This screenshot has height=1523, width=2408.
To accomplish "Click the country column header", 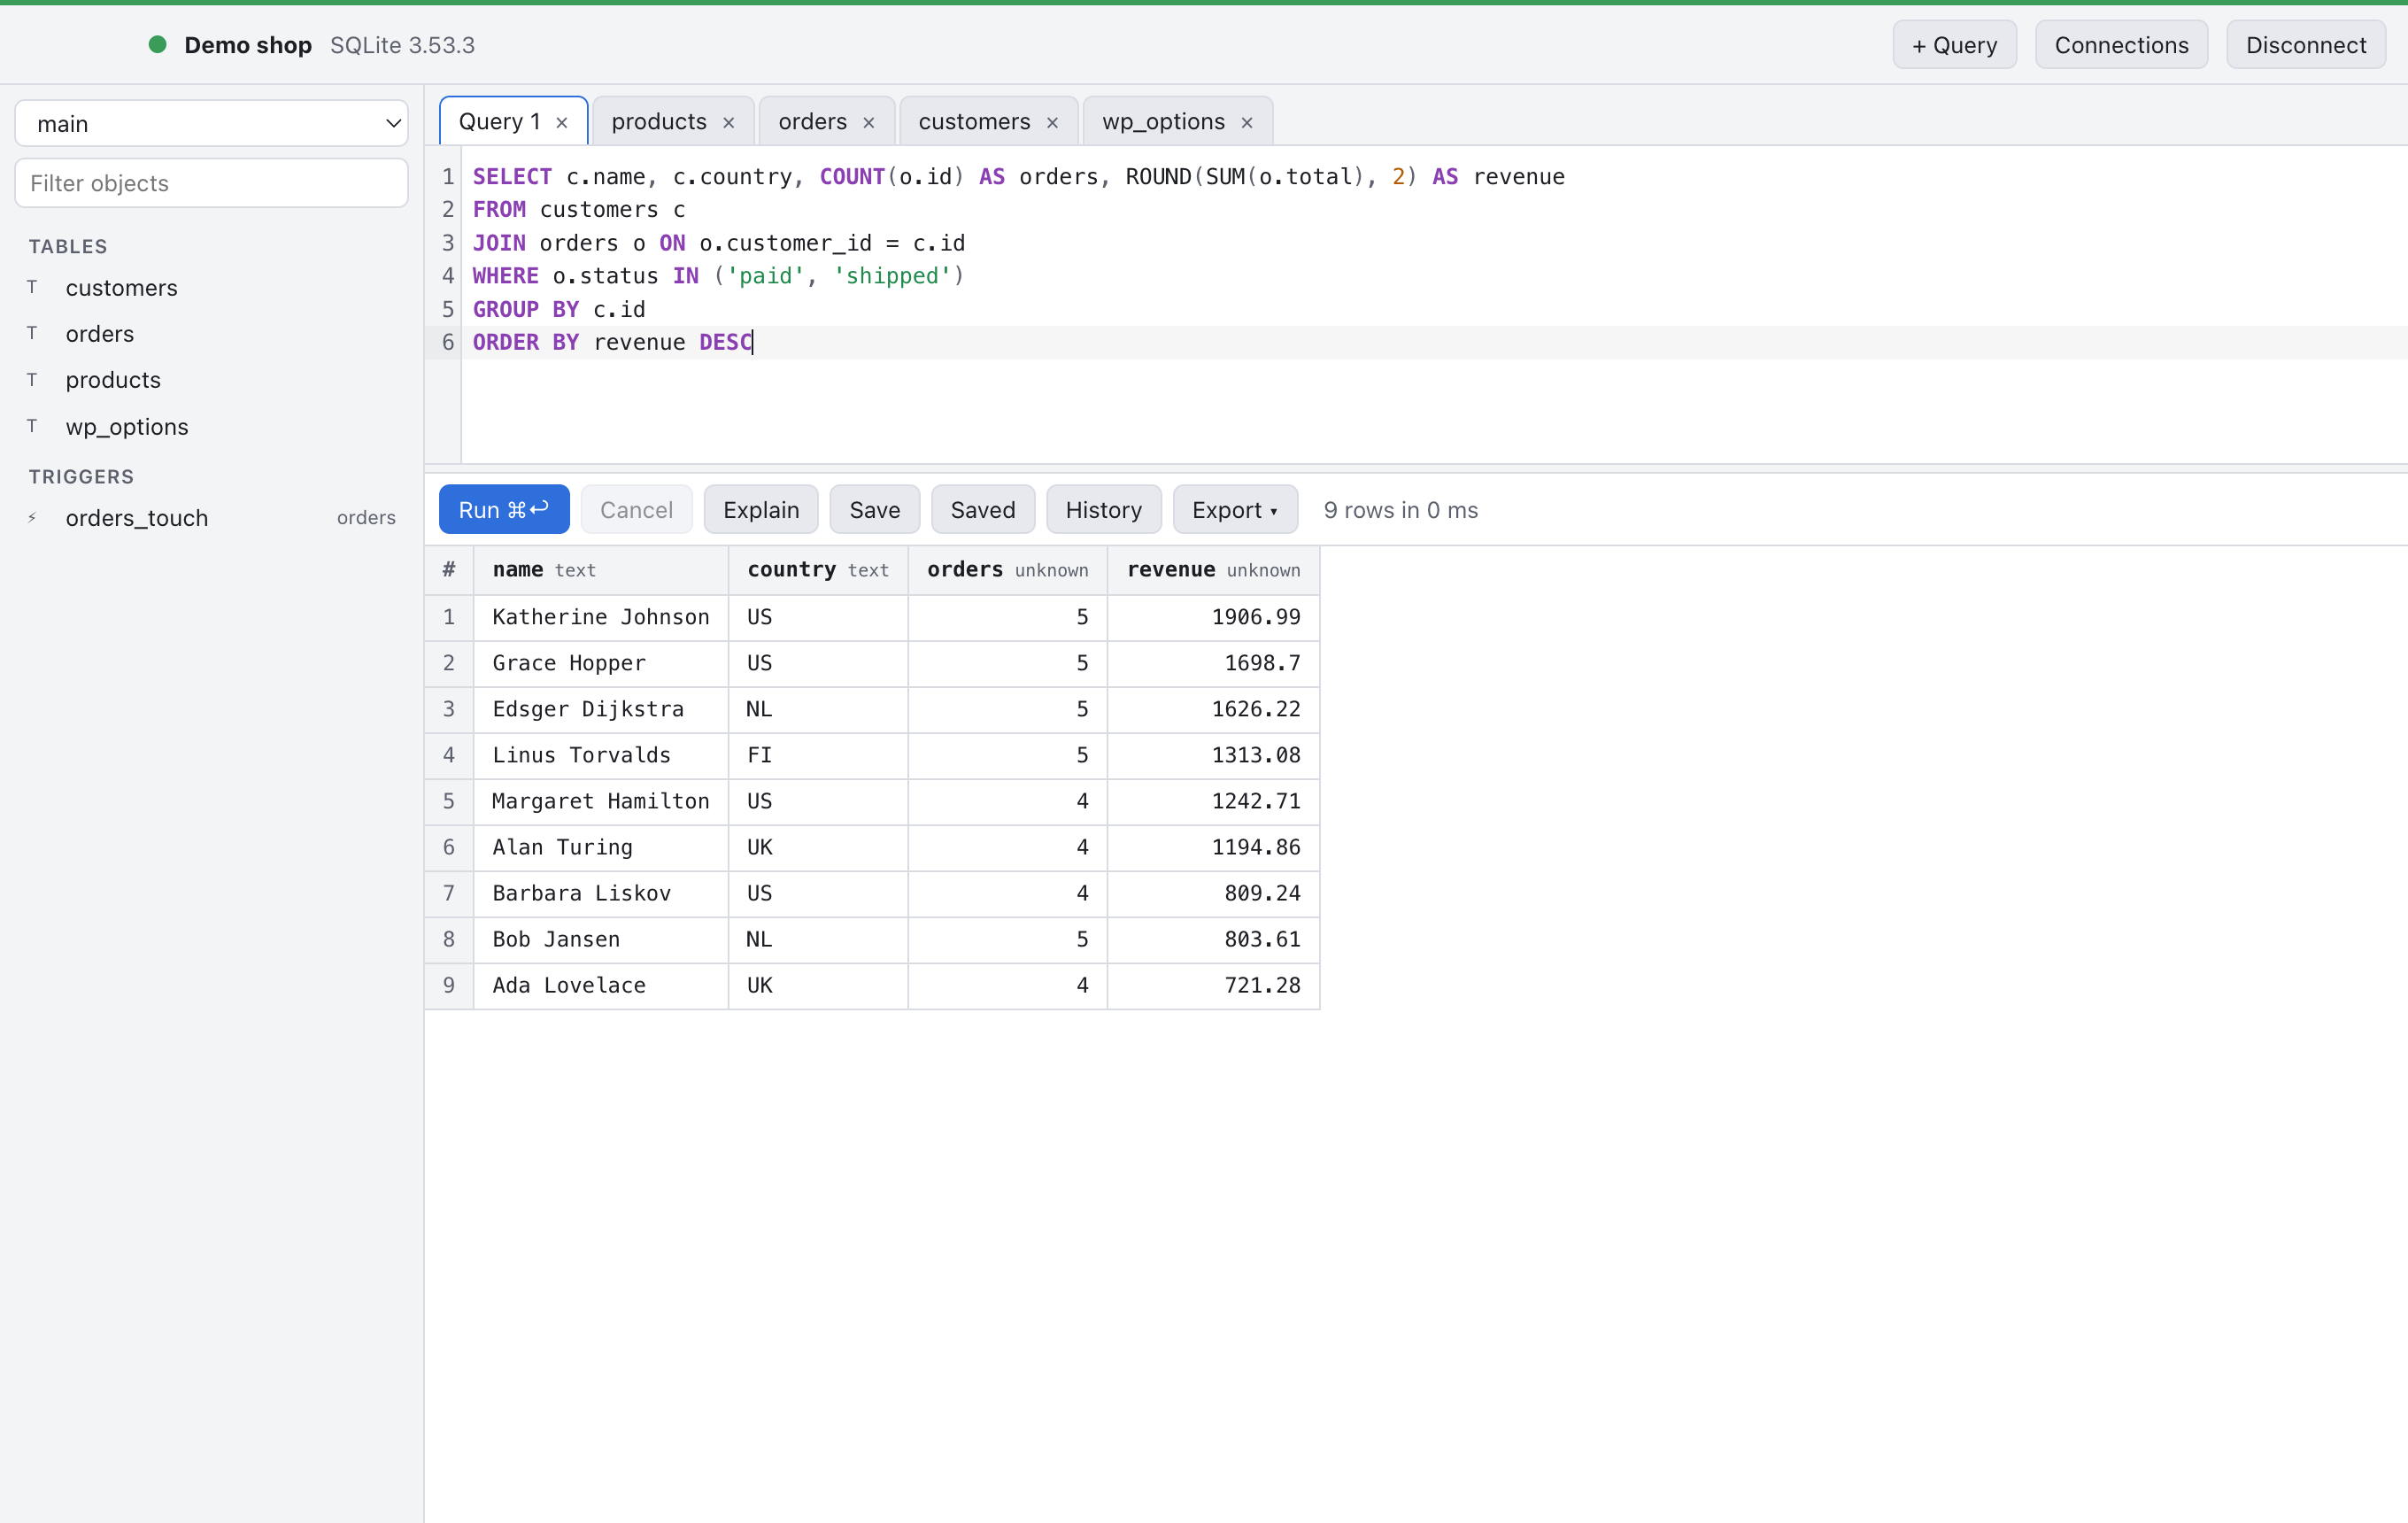I will [x=818, y=570].
